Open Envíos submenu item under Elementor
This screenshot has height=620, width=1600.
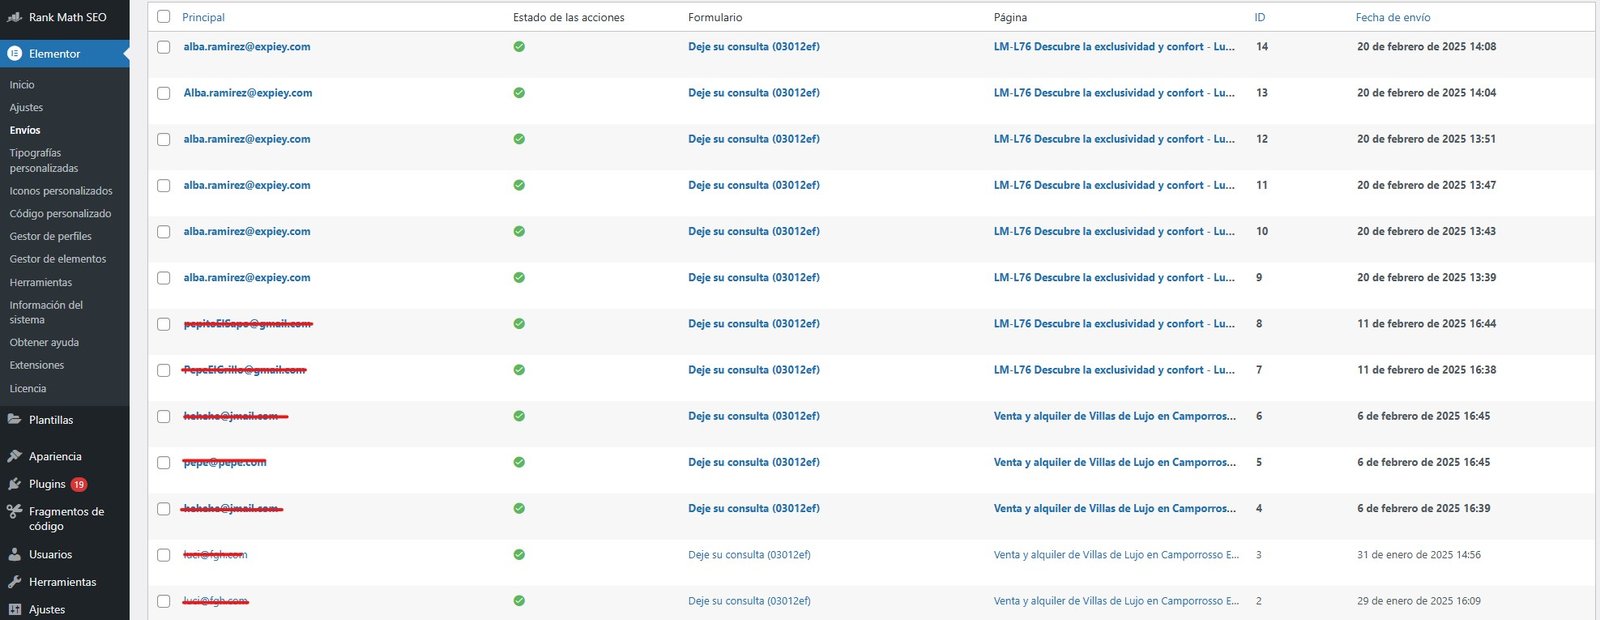point(25,130)
